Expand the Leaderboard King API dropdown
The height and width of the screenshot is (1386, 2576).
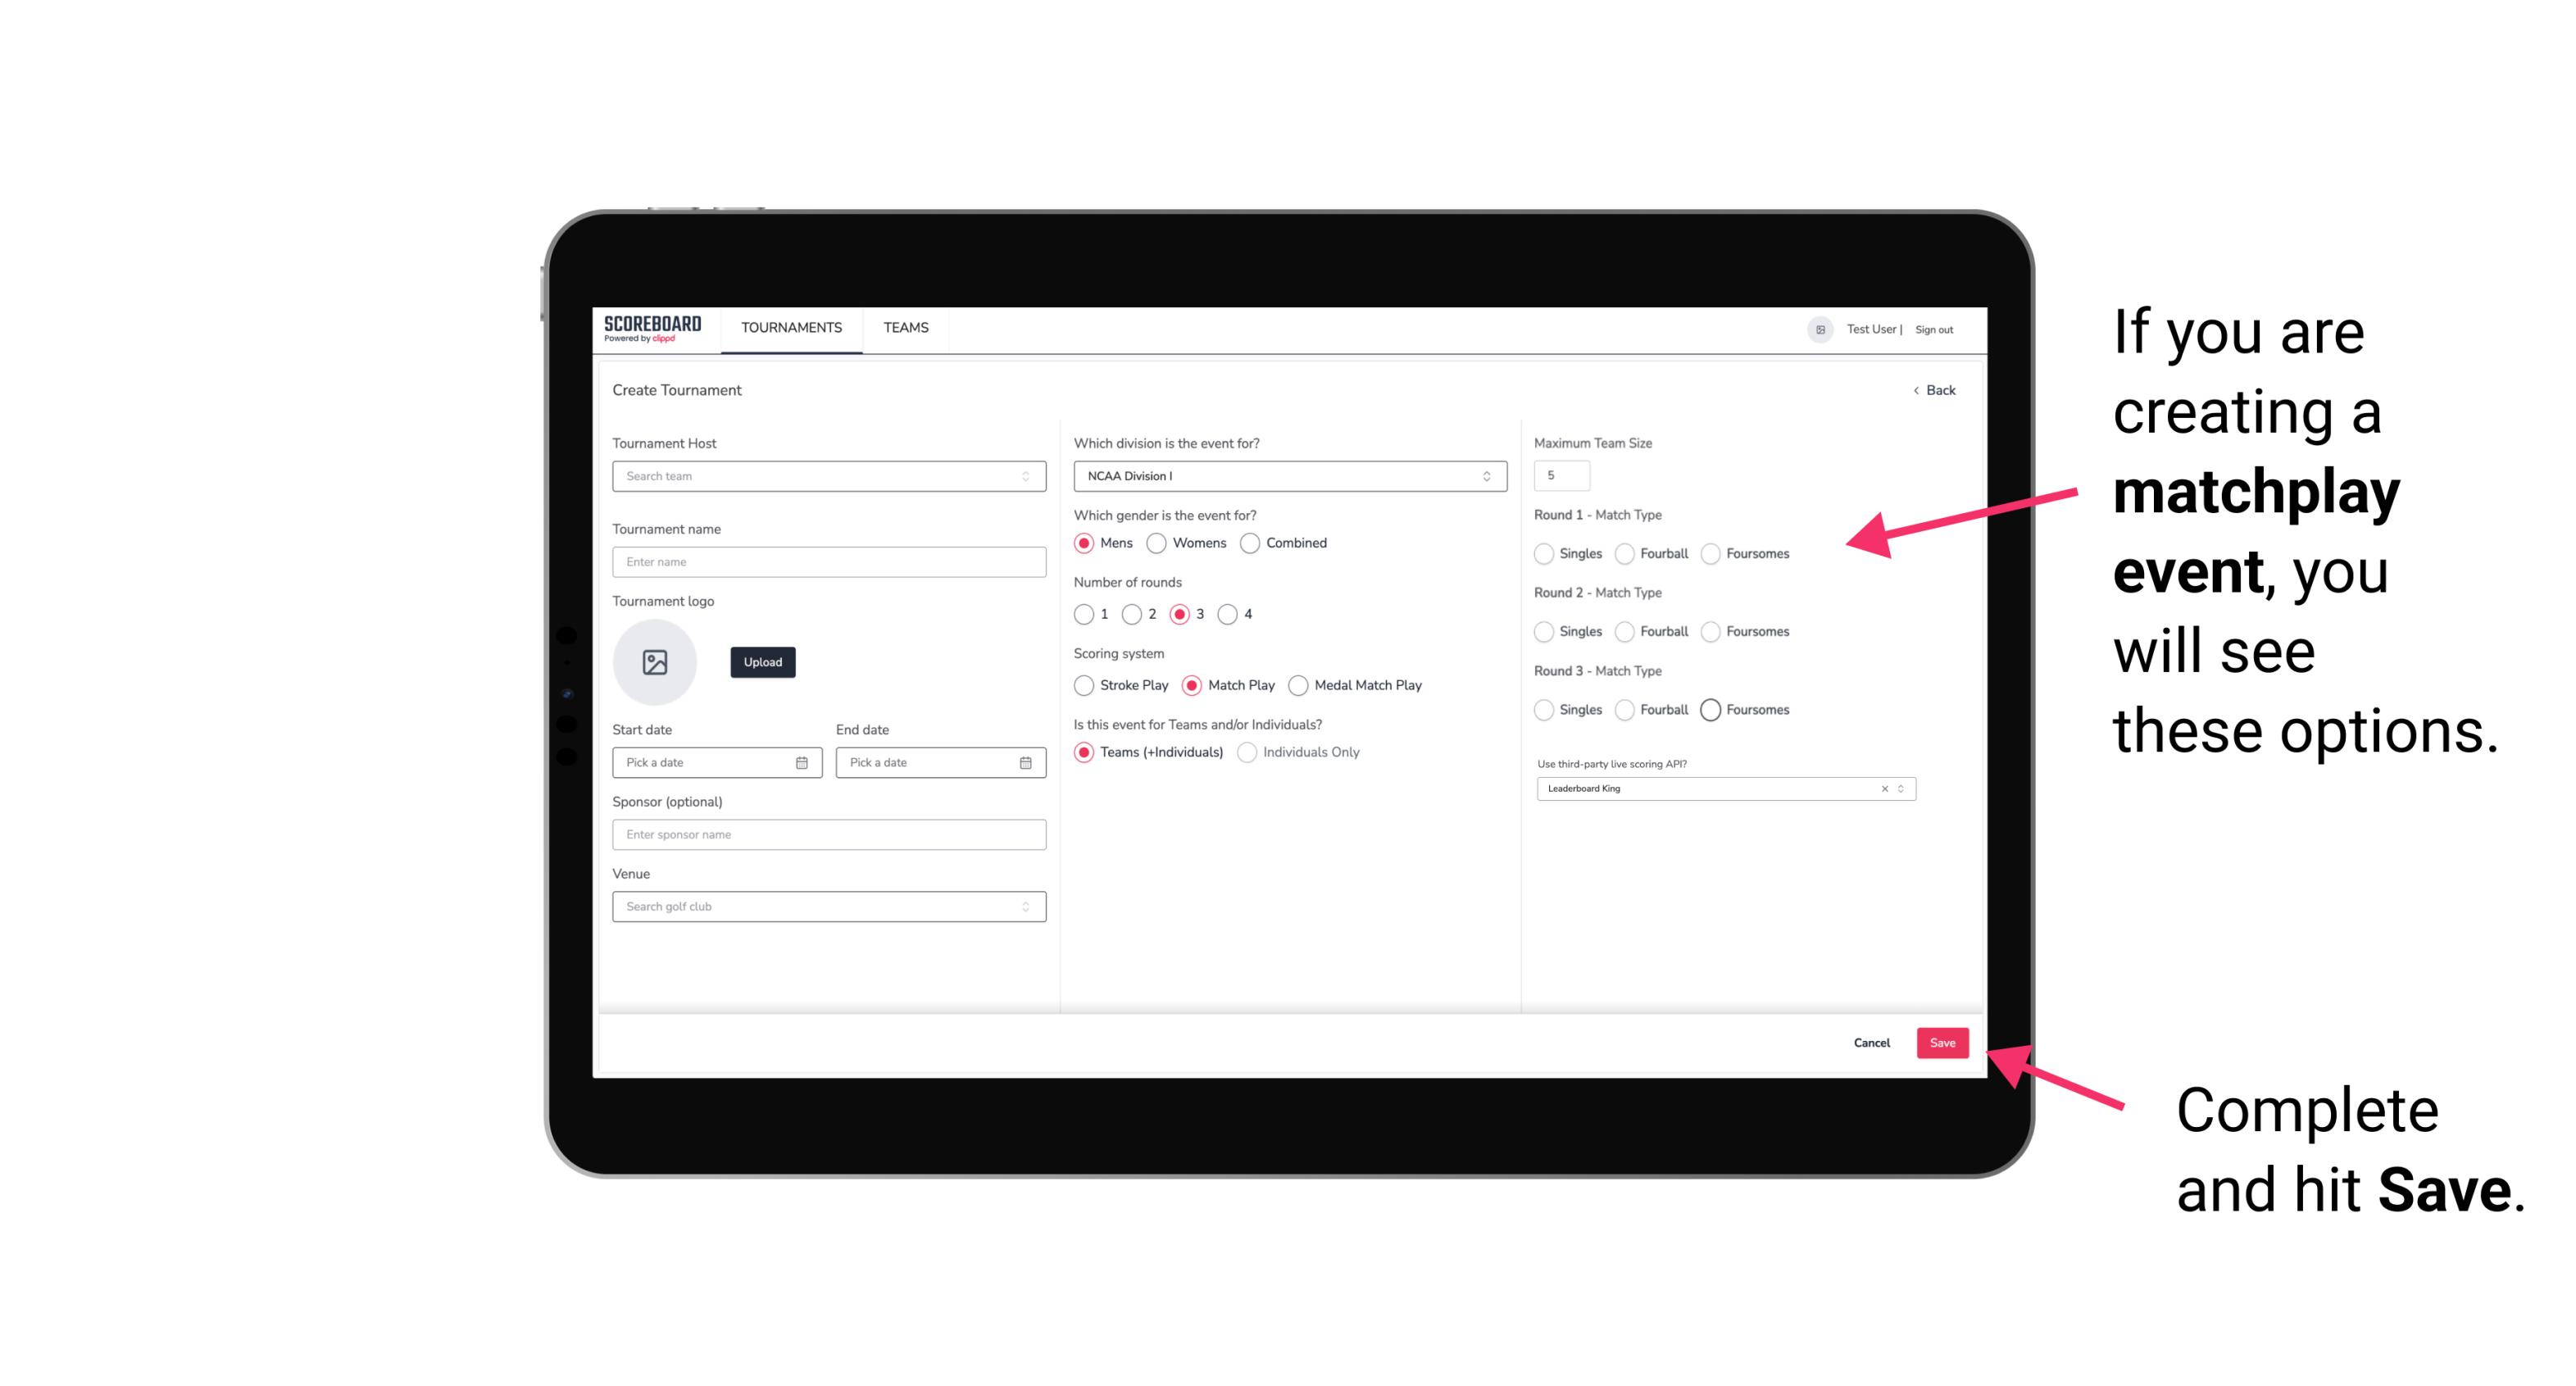[1899, 788]
